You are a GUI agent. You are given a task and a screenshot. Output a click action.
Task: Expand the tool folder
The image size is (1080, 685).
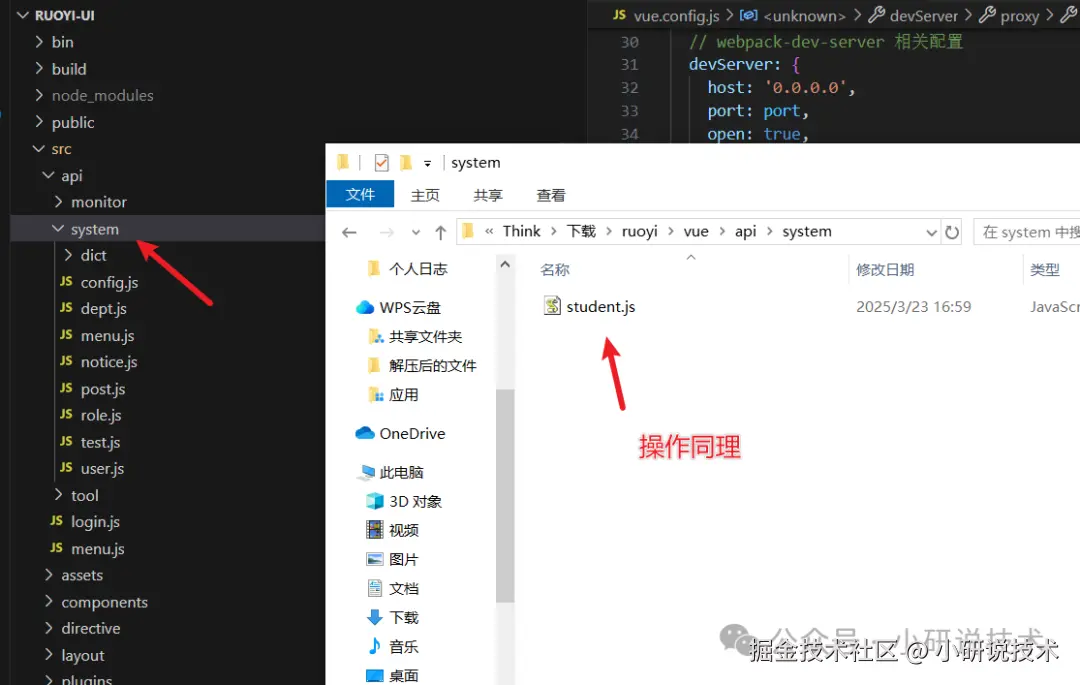click(59, 494)
